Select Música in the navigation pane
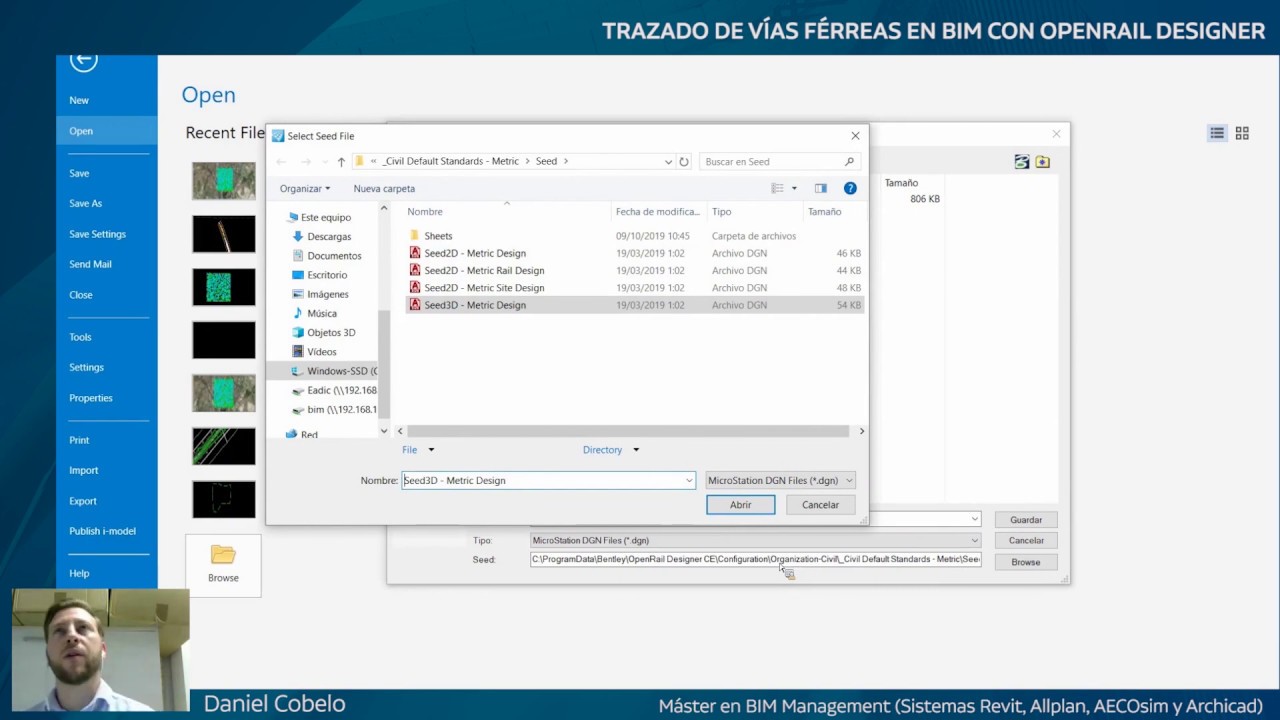1280x720 pixels. pos(322,313)
